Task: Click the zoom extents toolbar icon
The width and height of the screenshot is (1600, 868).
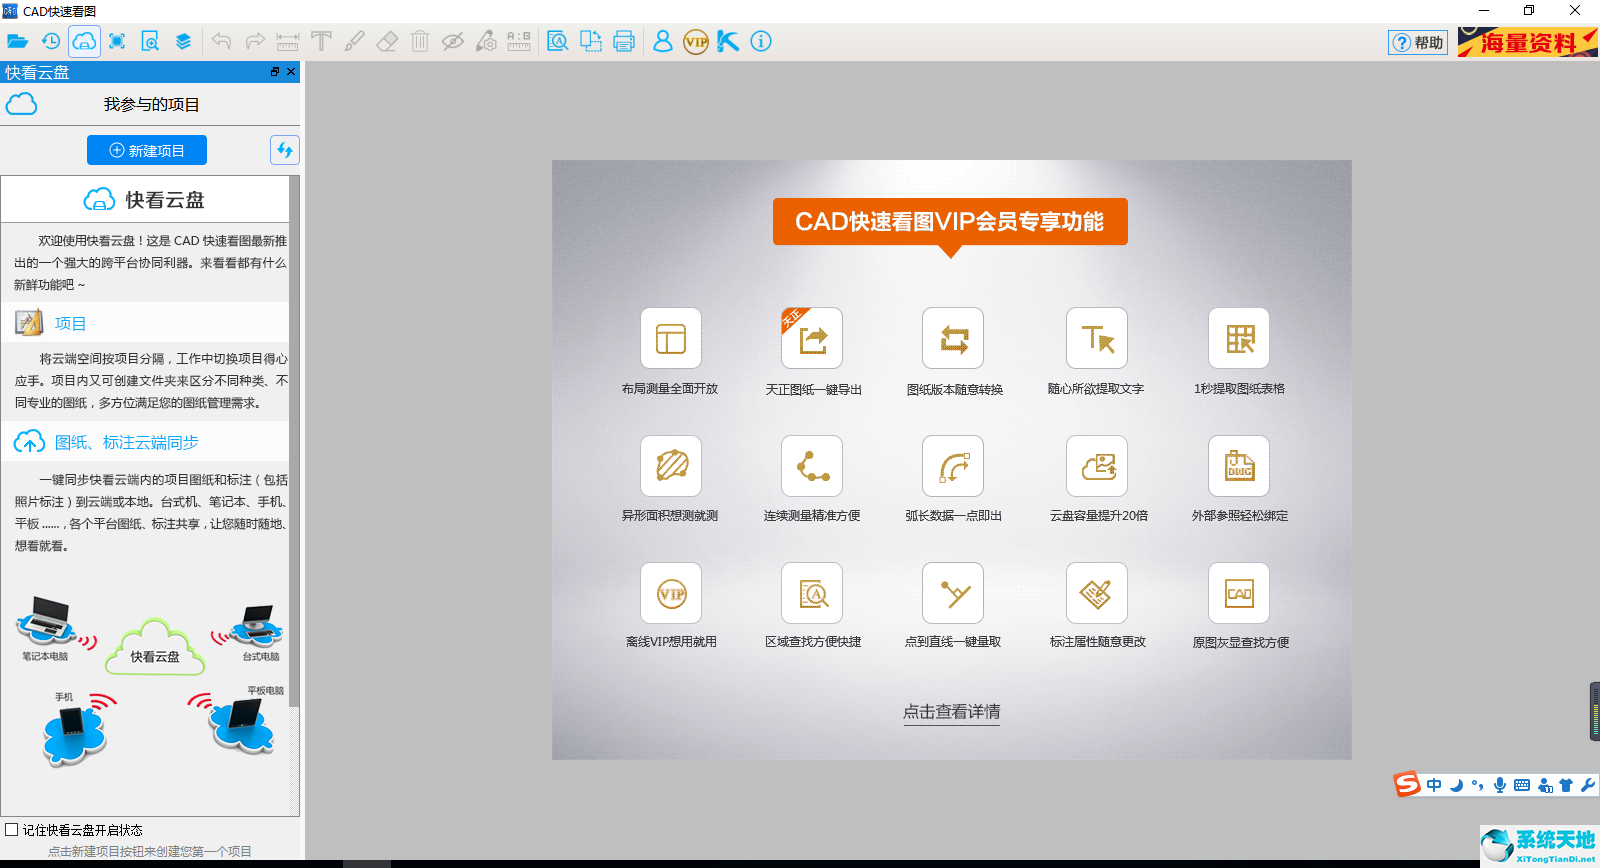Action: click(117, 42)
